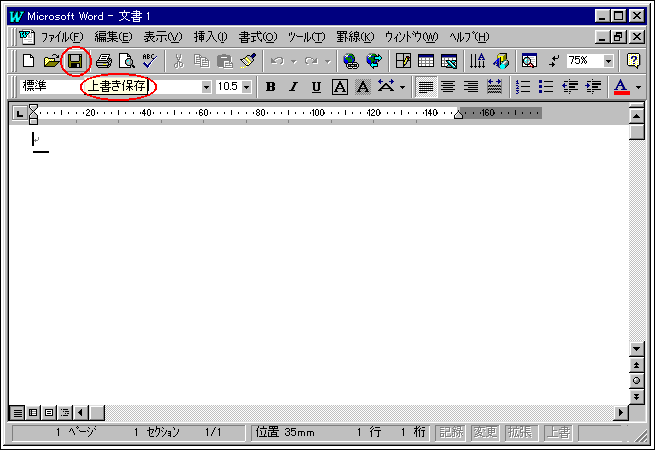
Task: Show the Web toolbar
Action: point(374,61)
